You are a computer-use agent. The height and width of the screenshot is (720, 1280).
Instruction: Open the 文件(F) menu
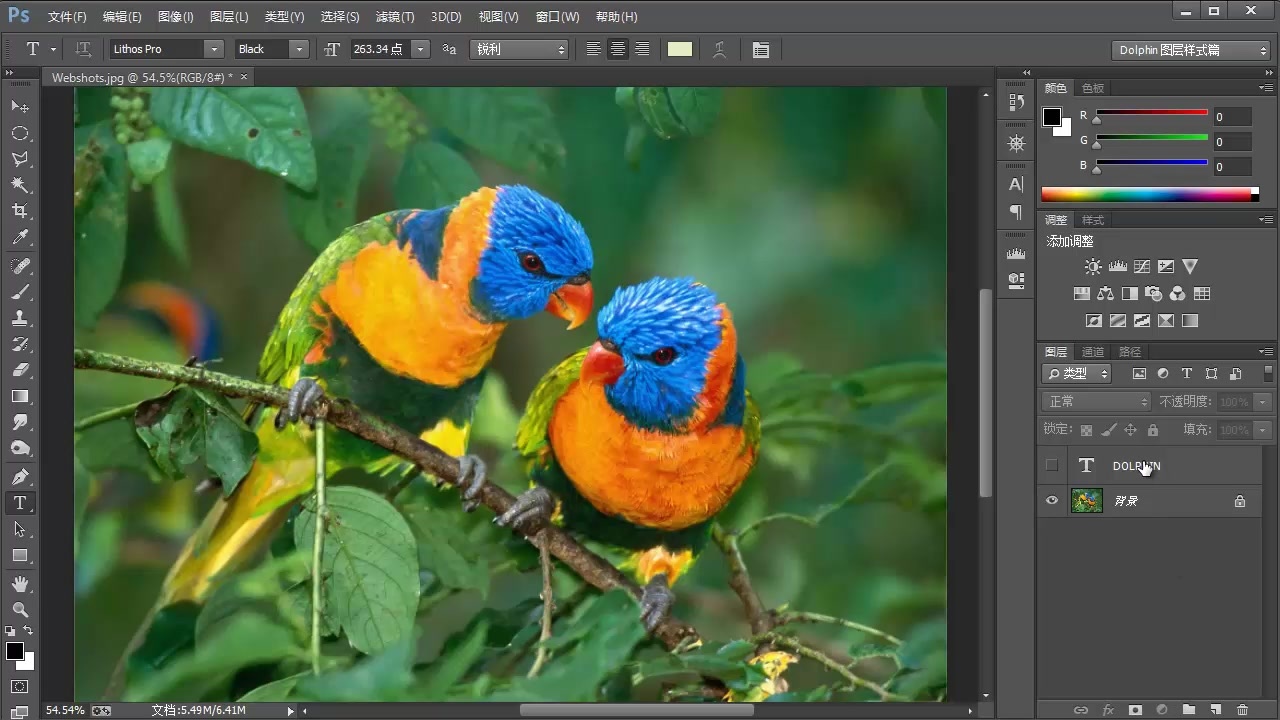(67, 17)
